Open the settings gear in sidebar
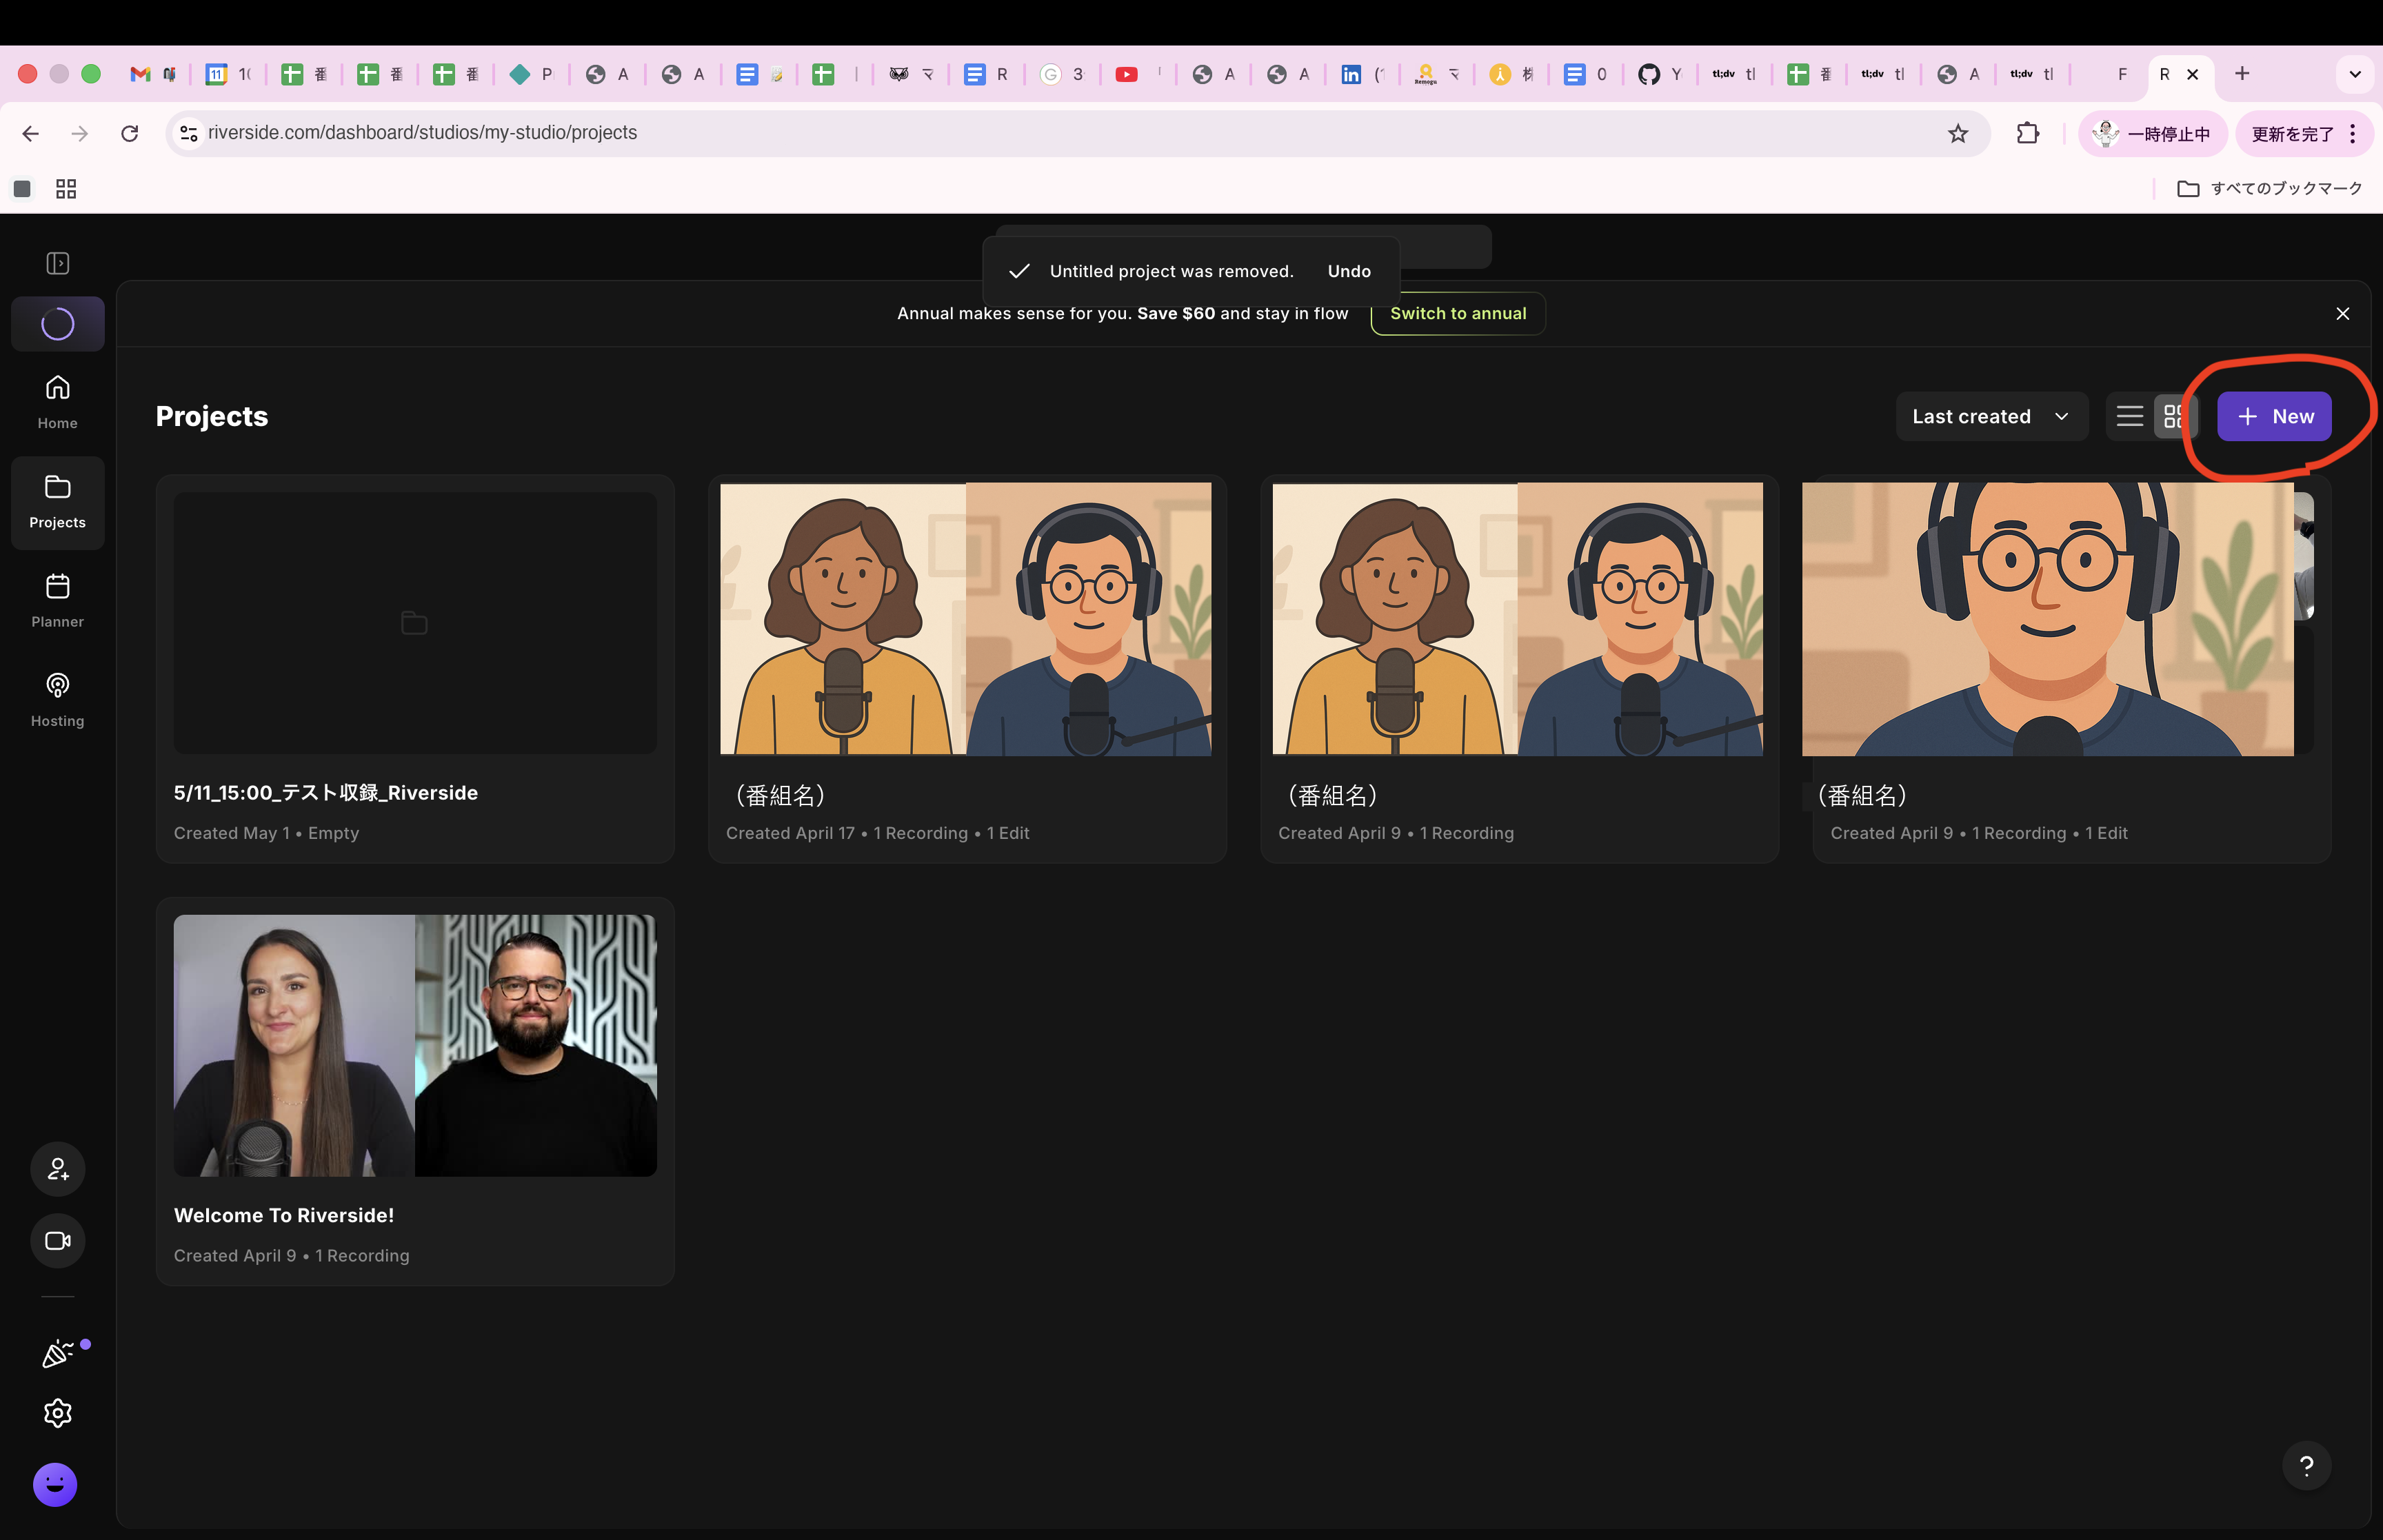 pos(58,1412)
